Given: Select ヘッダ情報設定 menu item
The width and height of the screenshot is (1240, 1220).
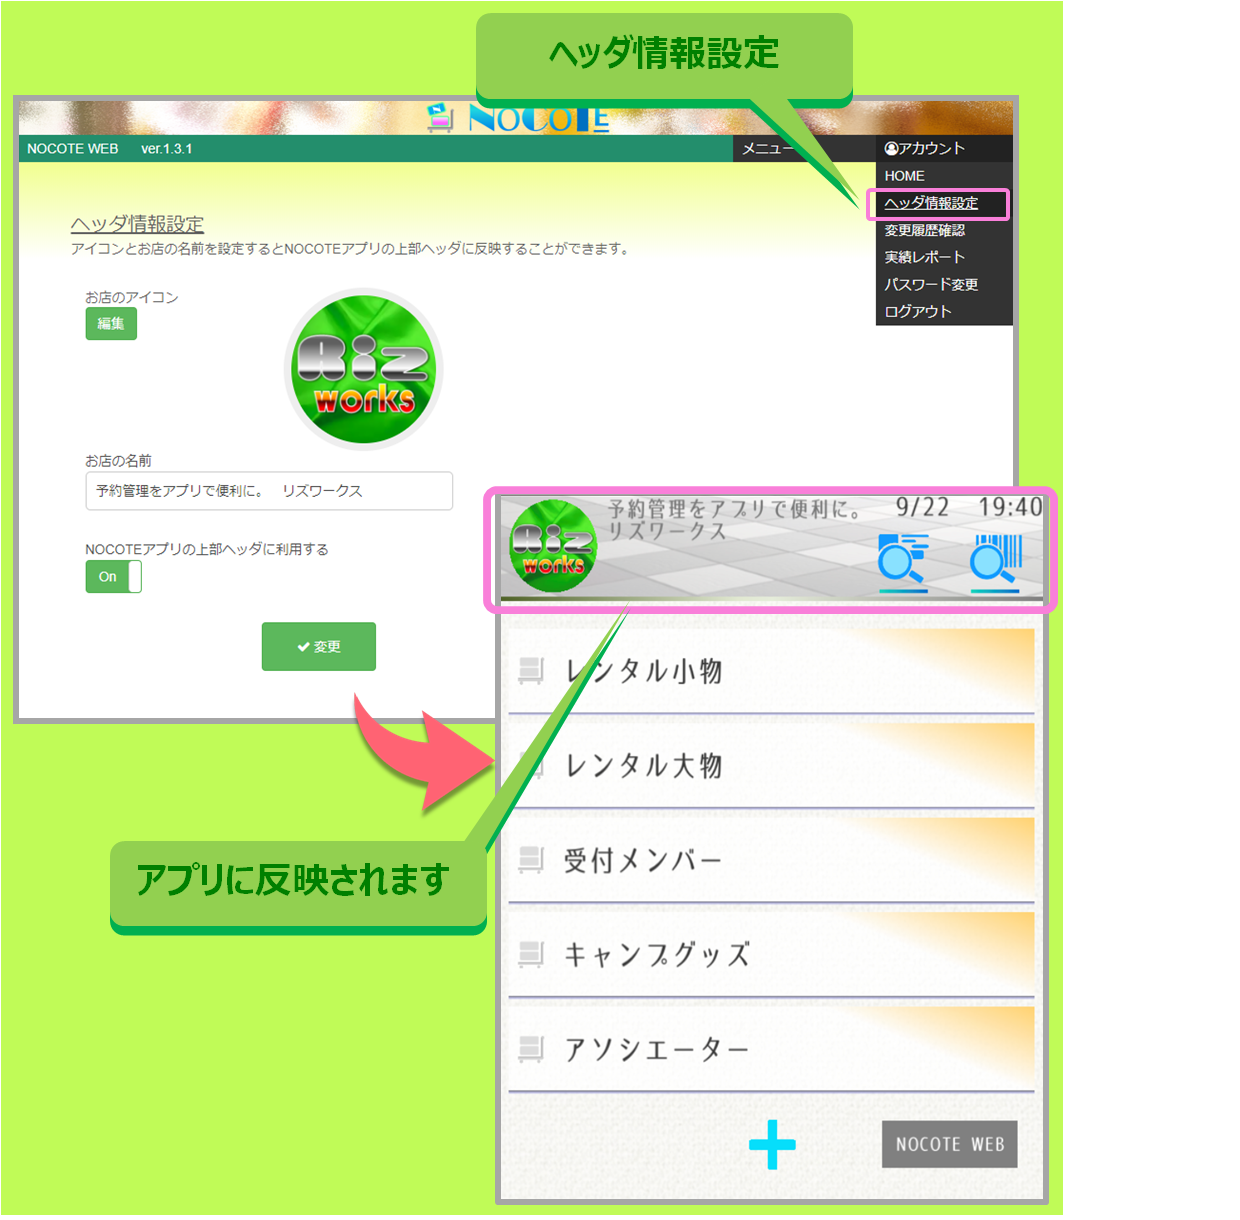Looking at the screenshot, I should [x=931, y=203].
